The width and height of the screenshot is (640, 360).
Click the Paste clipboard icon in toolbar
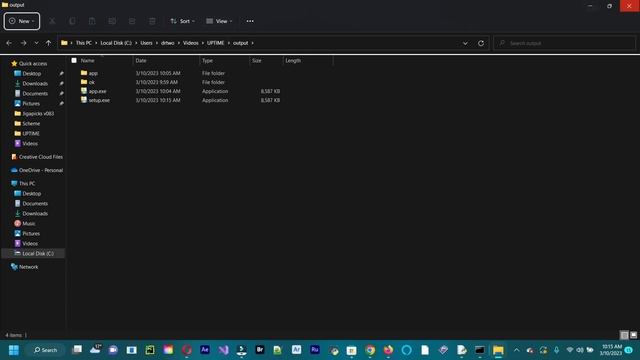click(x=92, y=21)
